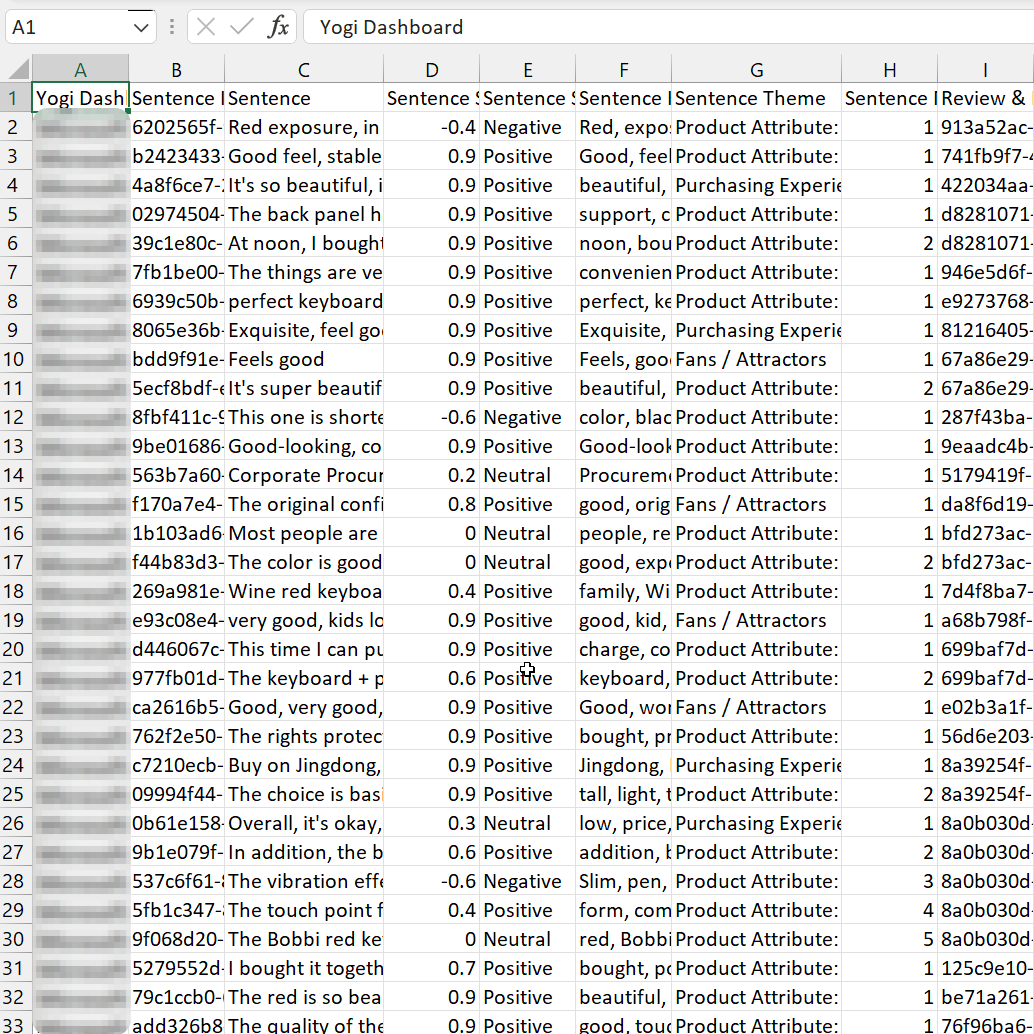Click cell 'very good, kids lo'
The height and width of the screenshot is (1034, 1034).
point(303,620)
